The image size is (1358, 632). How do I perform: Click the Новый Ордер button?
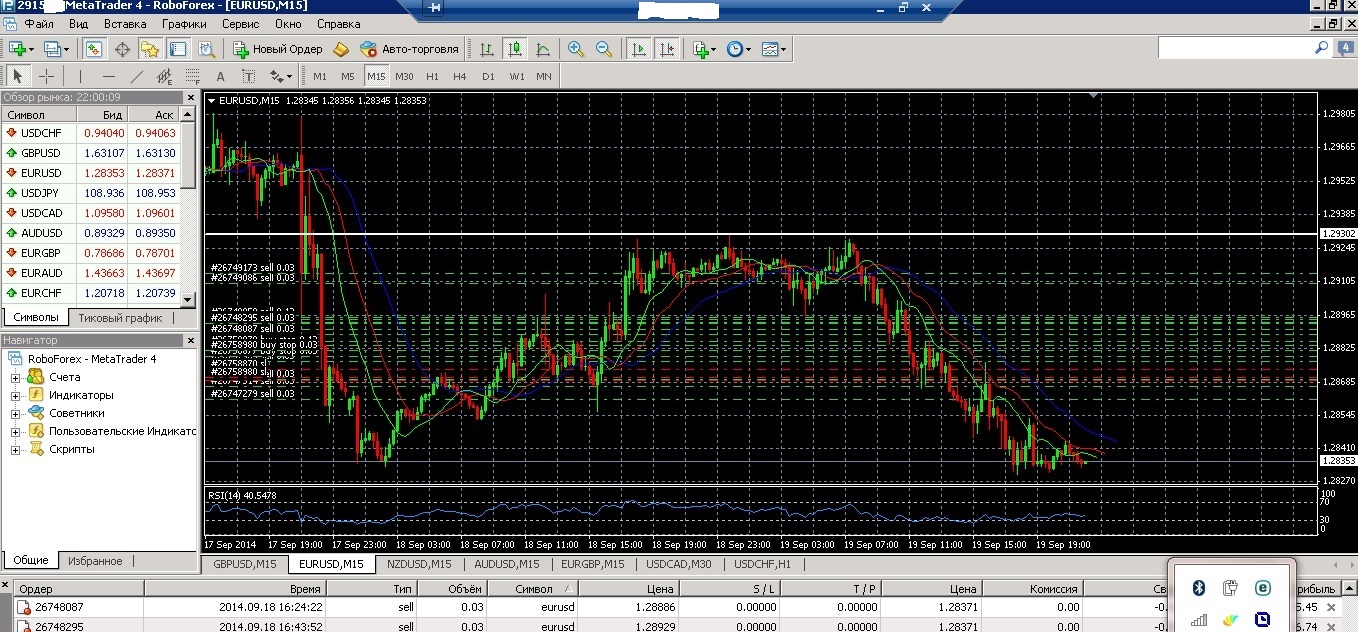tap(278, 49)
